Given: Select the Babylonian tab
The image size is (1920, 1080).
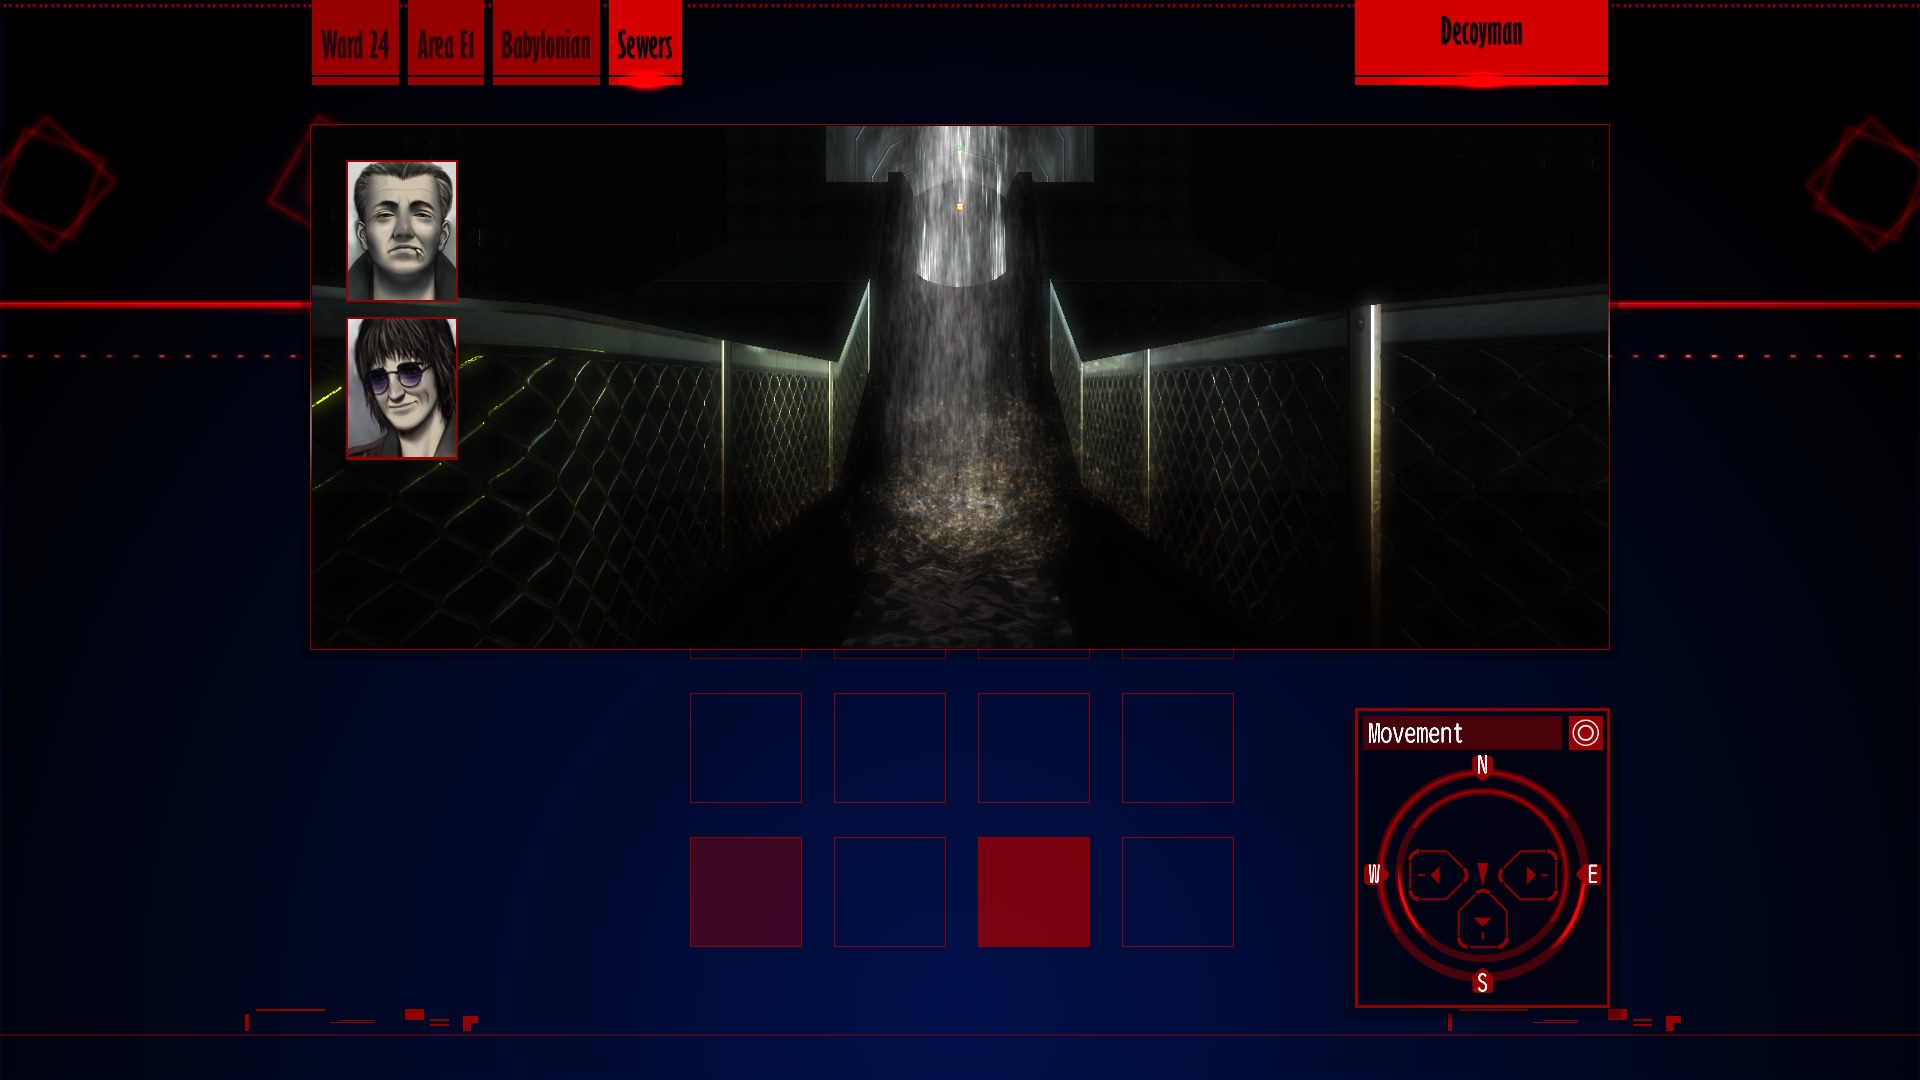Looking at the screenshot, I should [x=546, y=43].
